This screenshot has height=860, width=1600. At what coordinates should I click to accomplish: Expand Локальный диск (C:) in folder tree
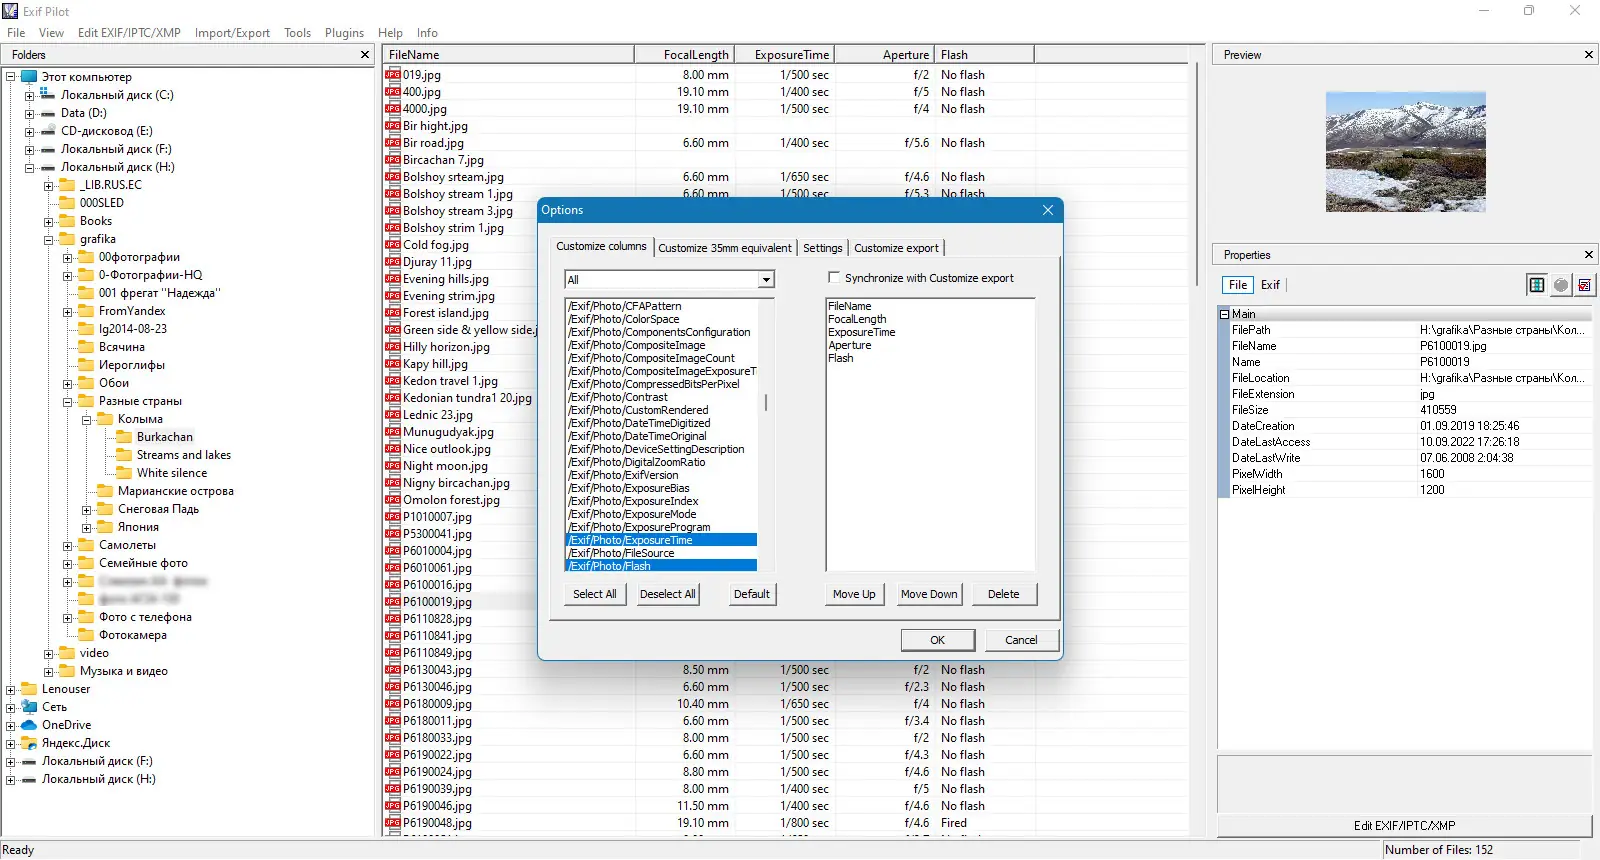click(29, 96)
